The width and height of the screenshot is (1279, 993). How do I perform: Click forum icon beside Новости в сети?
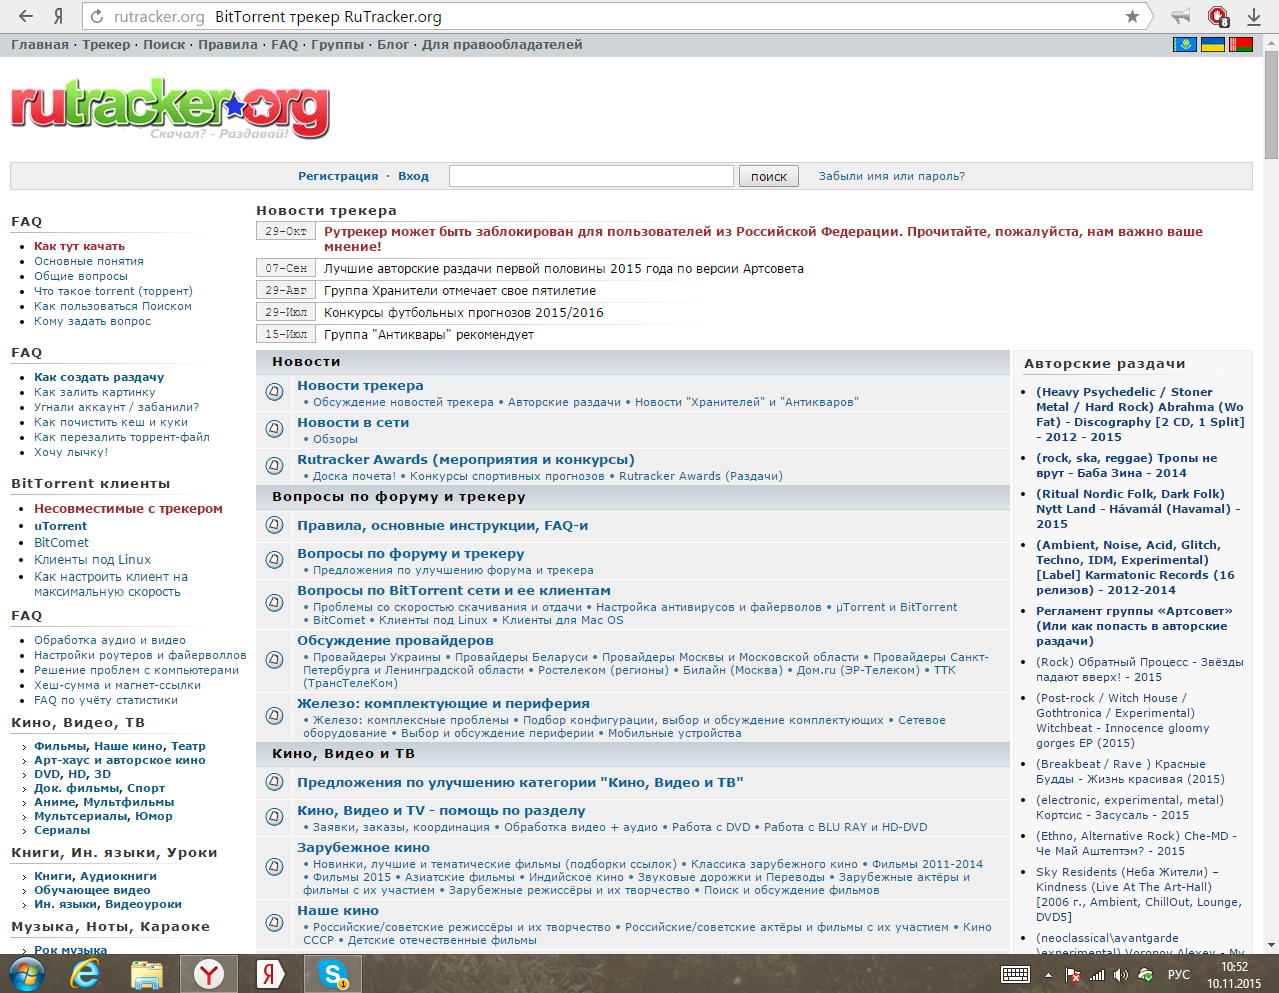(275, 429)
